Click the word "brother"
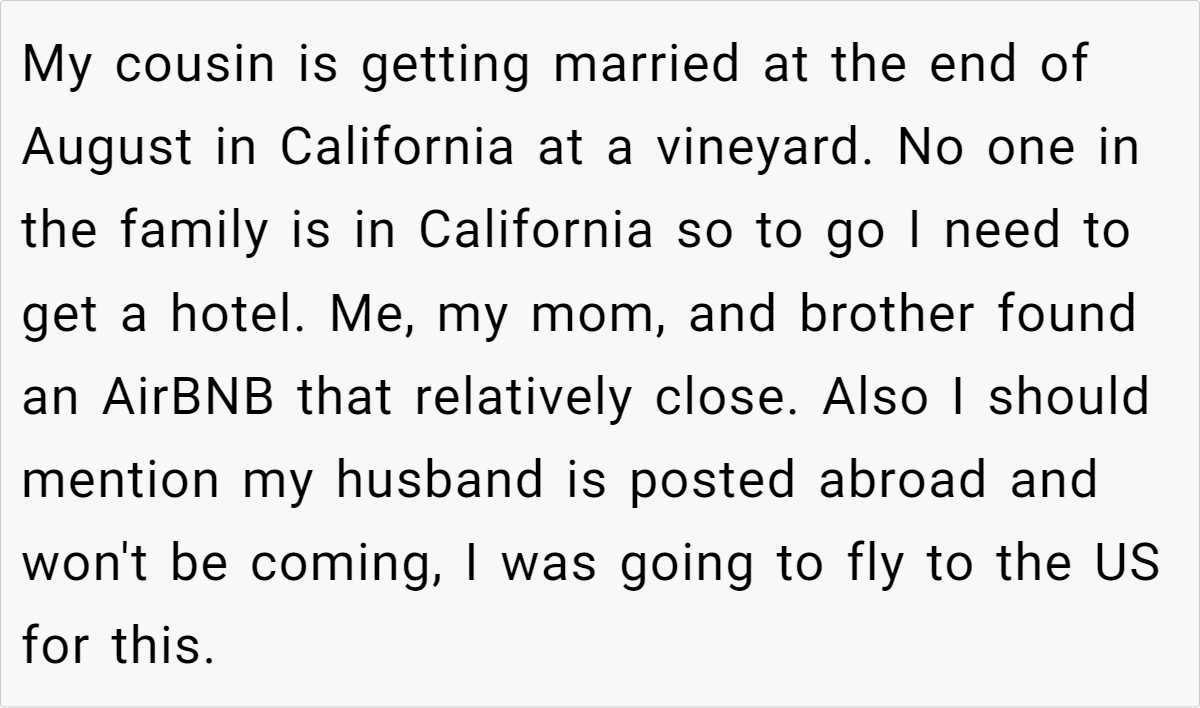This screenshot has width=1200, height=708. click(x=883, y=315)
